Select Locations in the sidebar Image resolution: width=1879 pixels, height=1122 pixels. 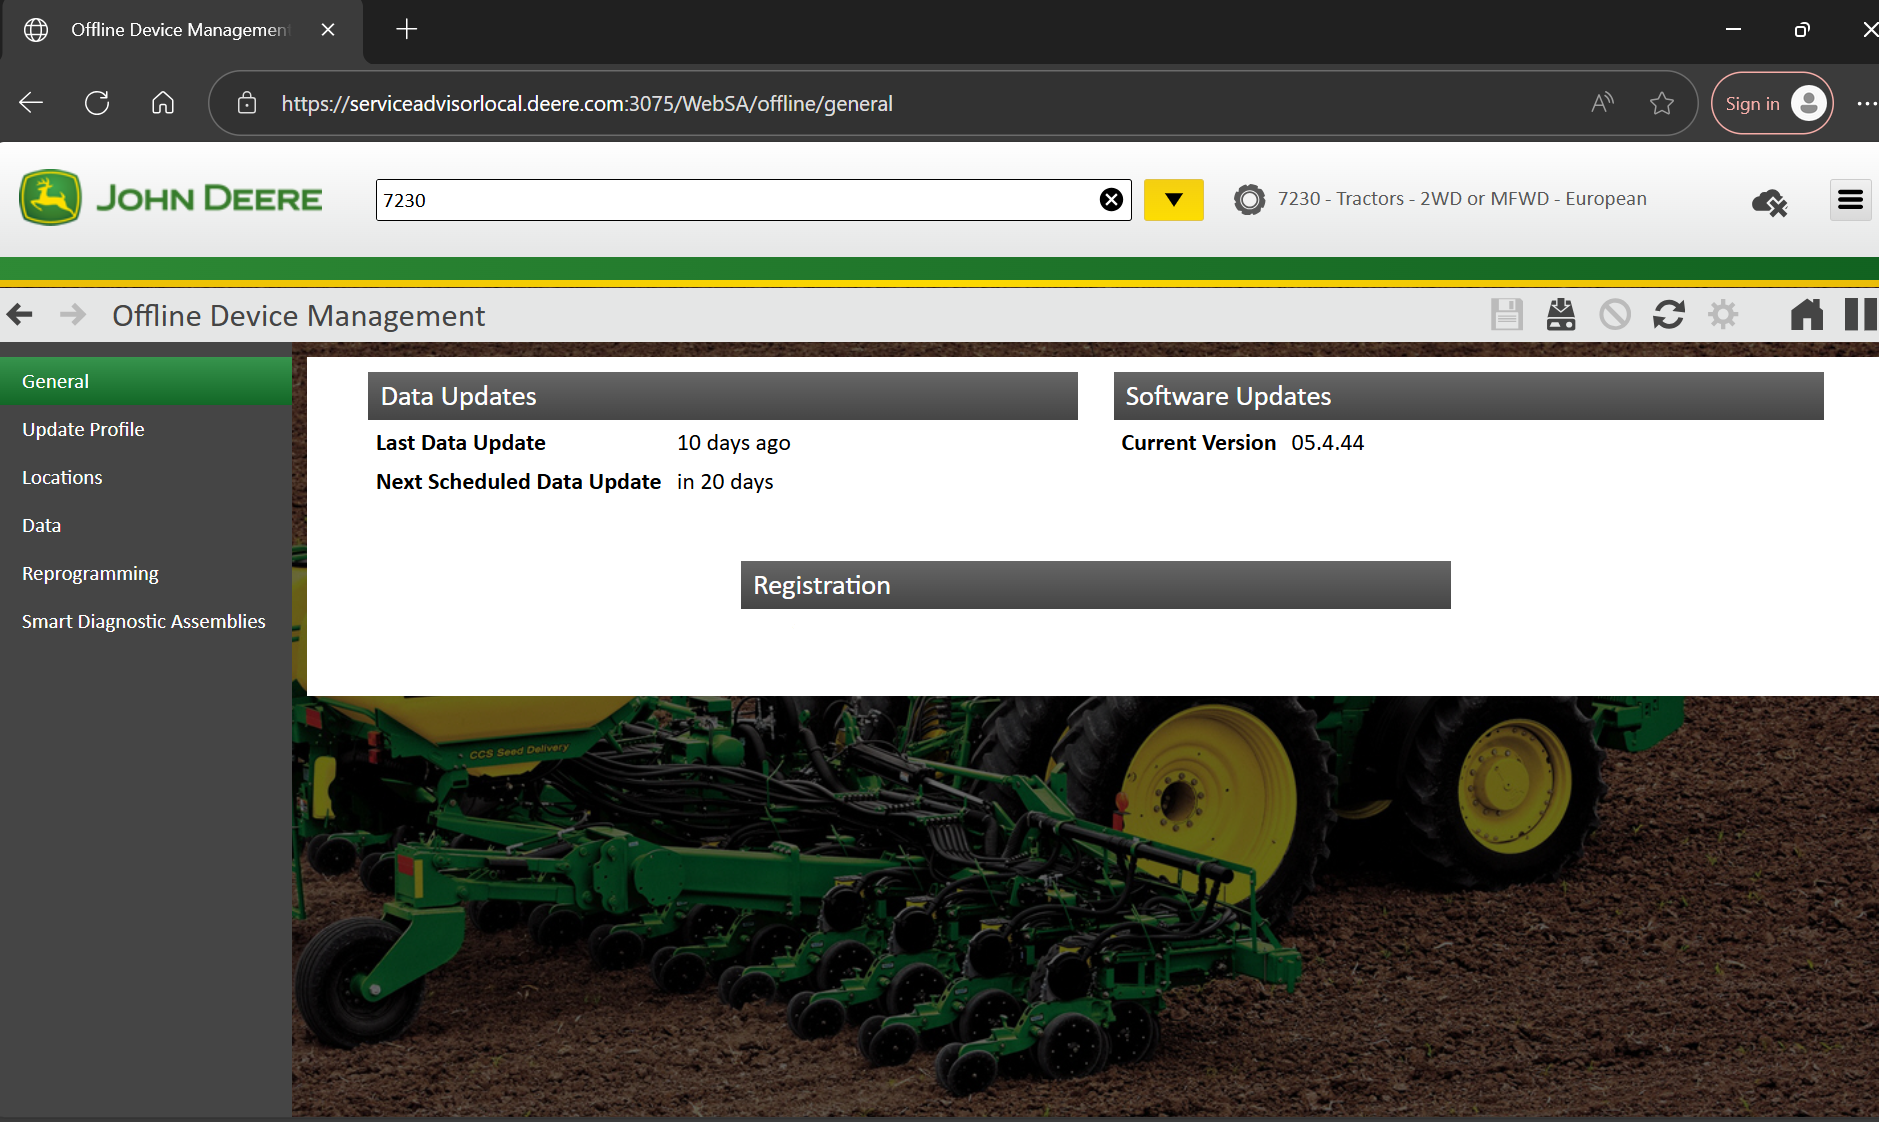tap(62, 477)
